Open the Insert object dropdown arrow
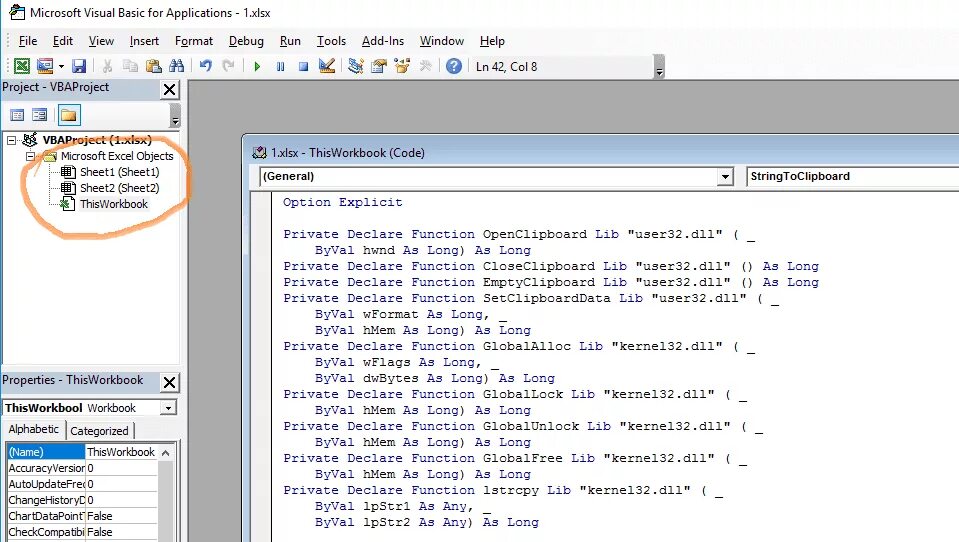This screenshot has width=959, height=542. (61, 66)
